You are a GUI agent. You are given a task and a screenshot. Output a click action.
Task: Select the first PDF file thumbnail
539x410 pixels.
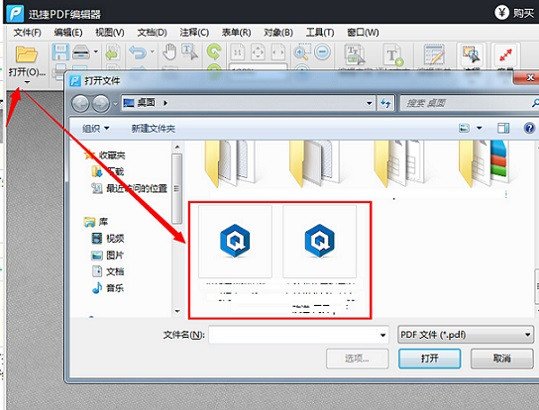click(x=235, y=241)
